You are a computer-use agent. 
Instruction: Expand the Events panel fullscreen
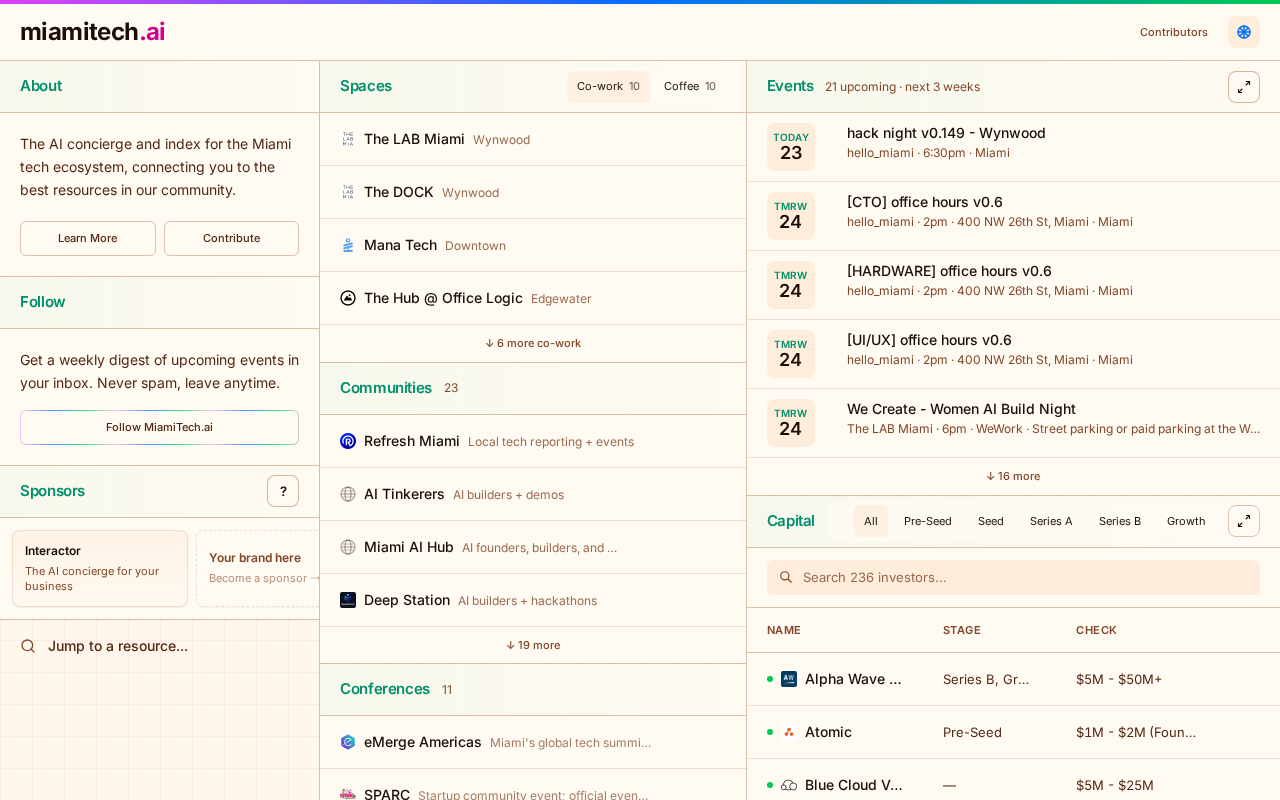[x=1244, y=87]
